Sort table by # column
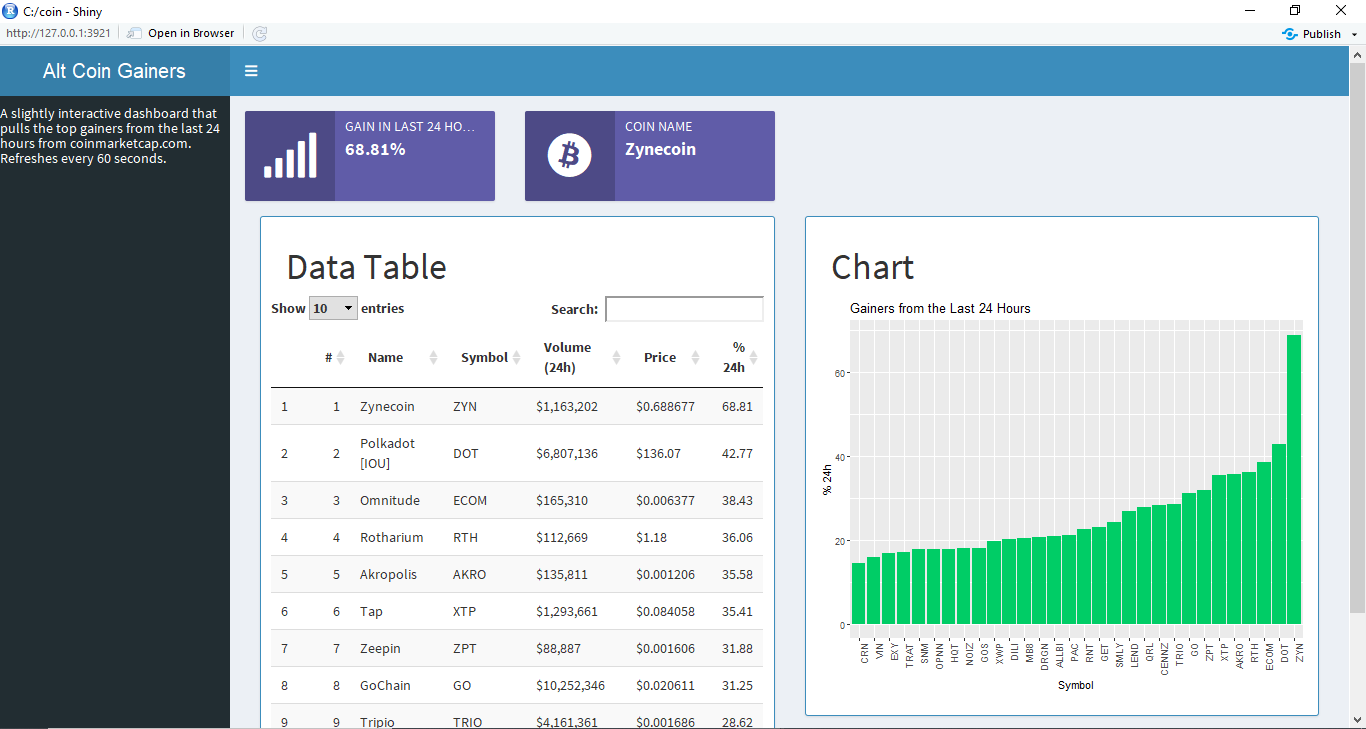Image resolution: width=1366 pixels, height=729 pixels. click(333, 357)
